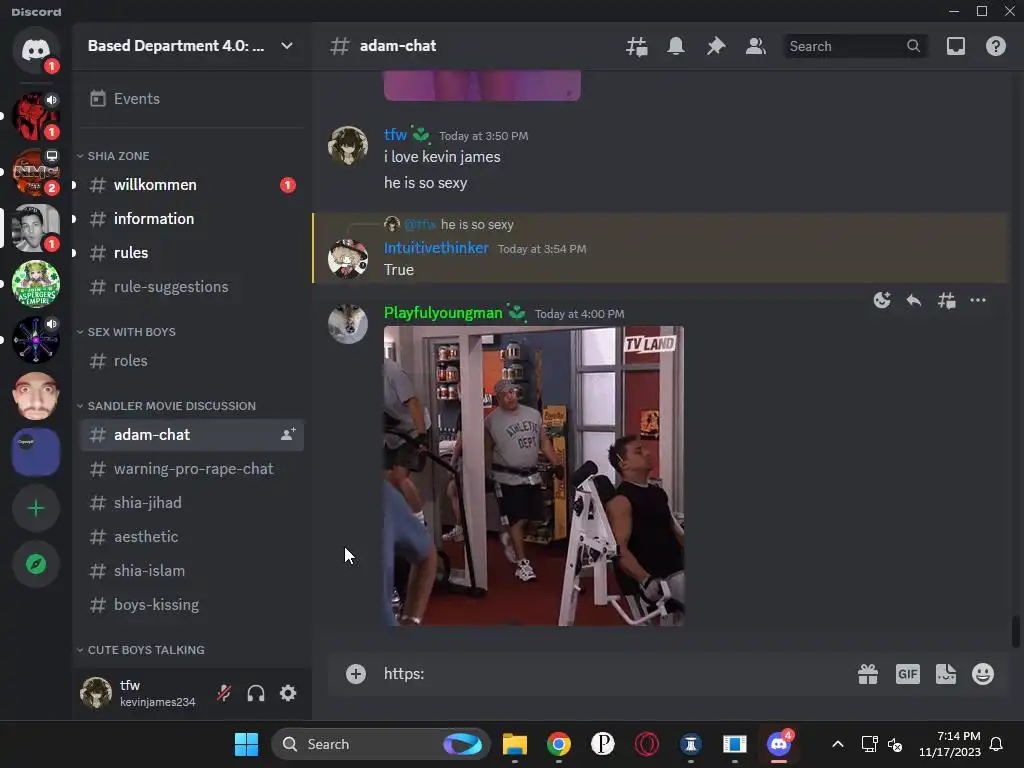
Task: Open notification settings bell in channel header
Action: pos(676,46)
